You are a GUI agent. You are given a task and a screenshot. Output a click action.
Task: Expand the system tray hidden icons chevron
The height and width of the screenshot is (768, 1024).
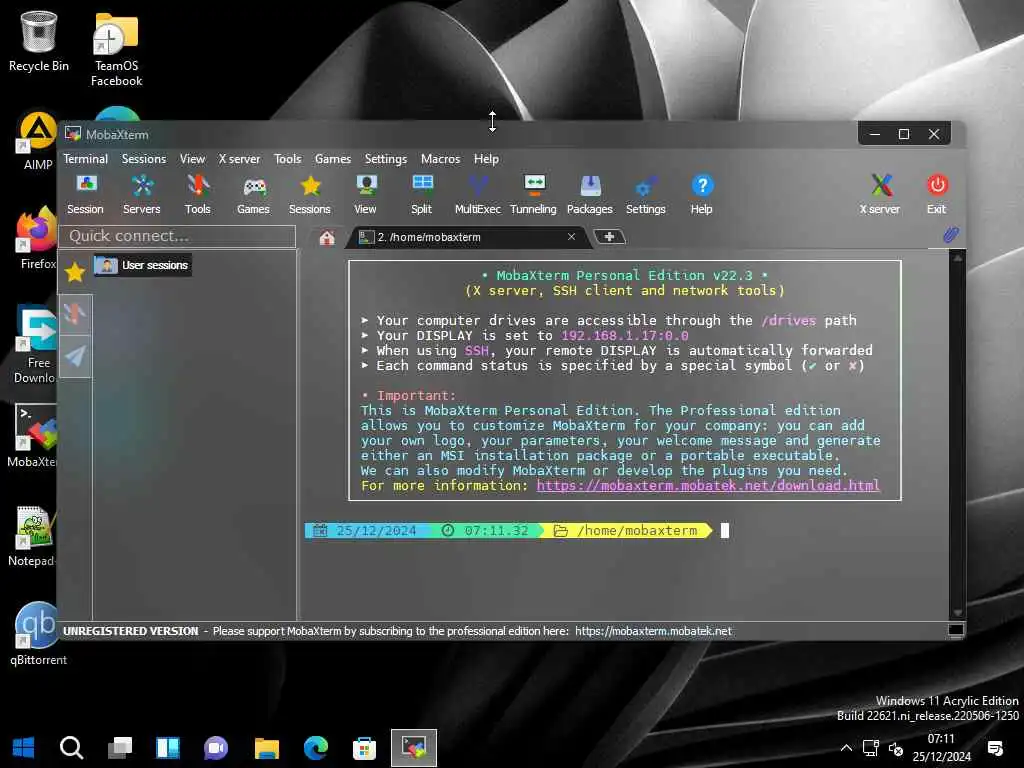pos(846,748)
